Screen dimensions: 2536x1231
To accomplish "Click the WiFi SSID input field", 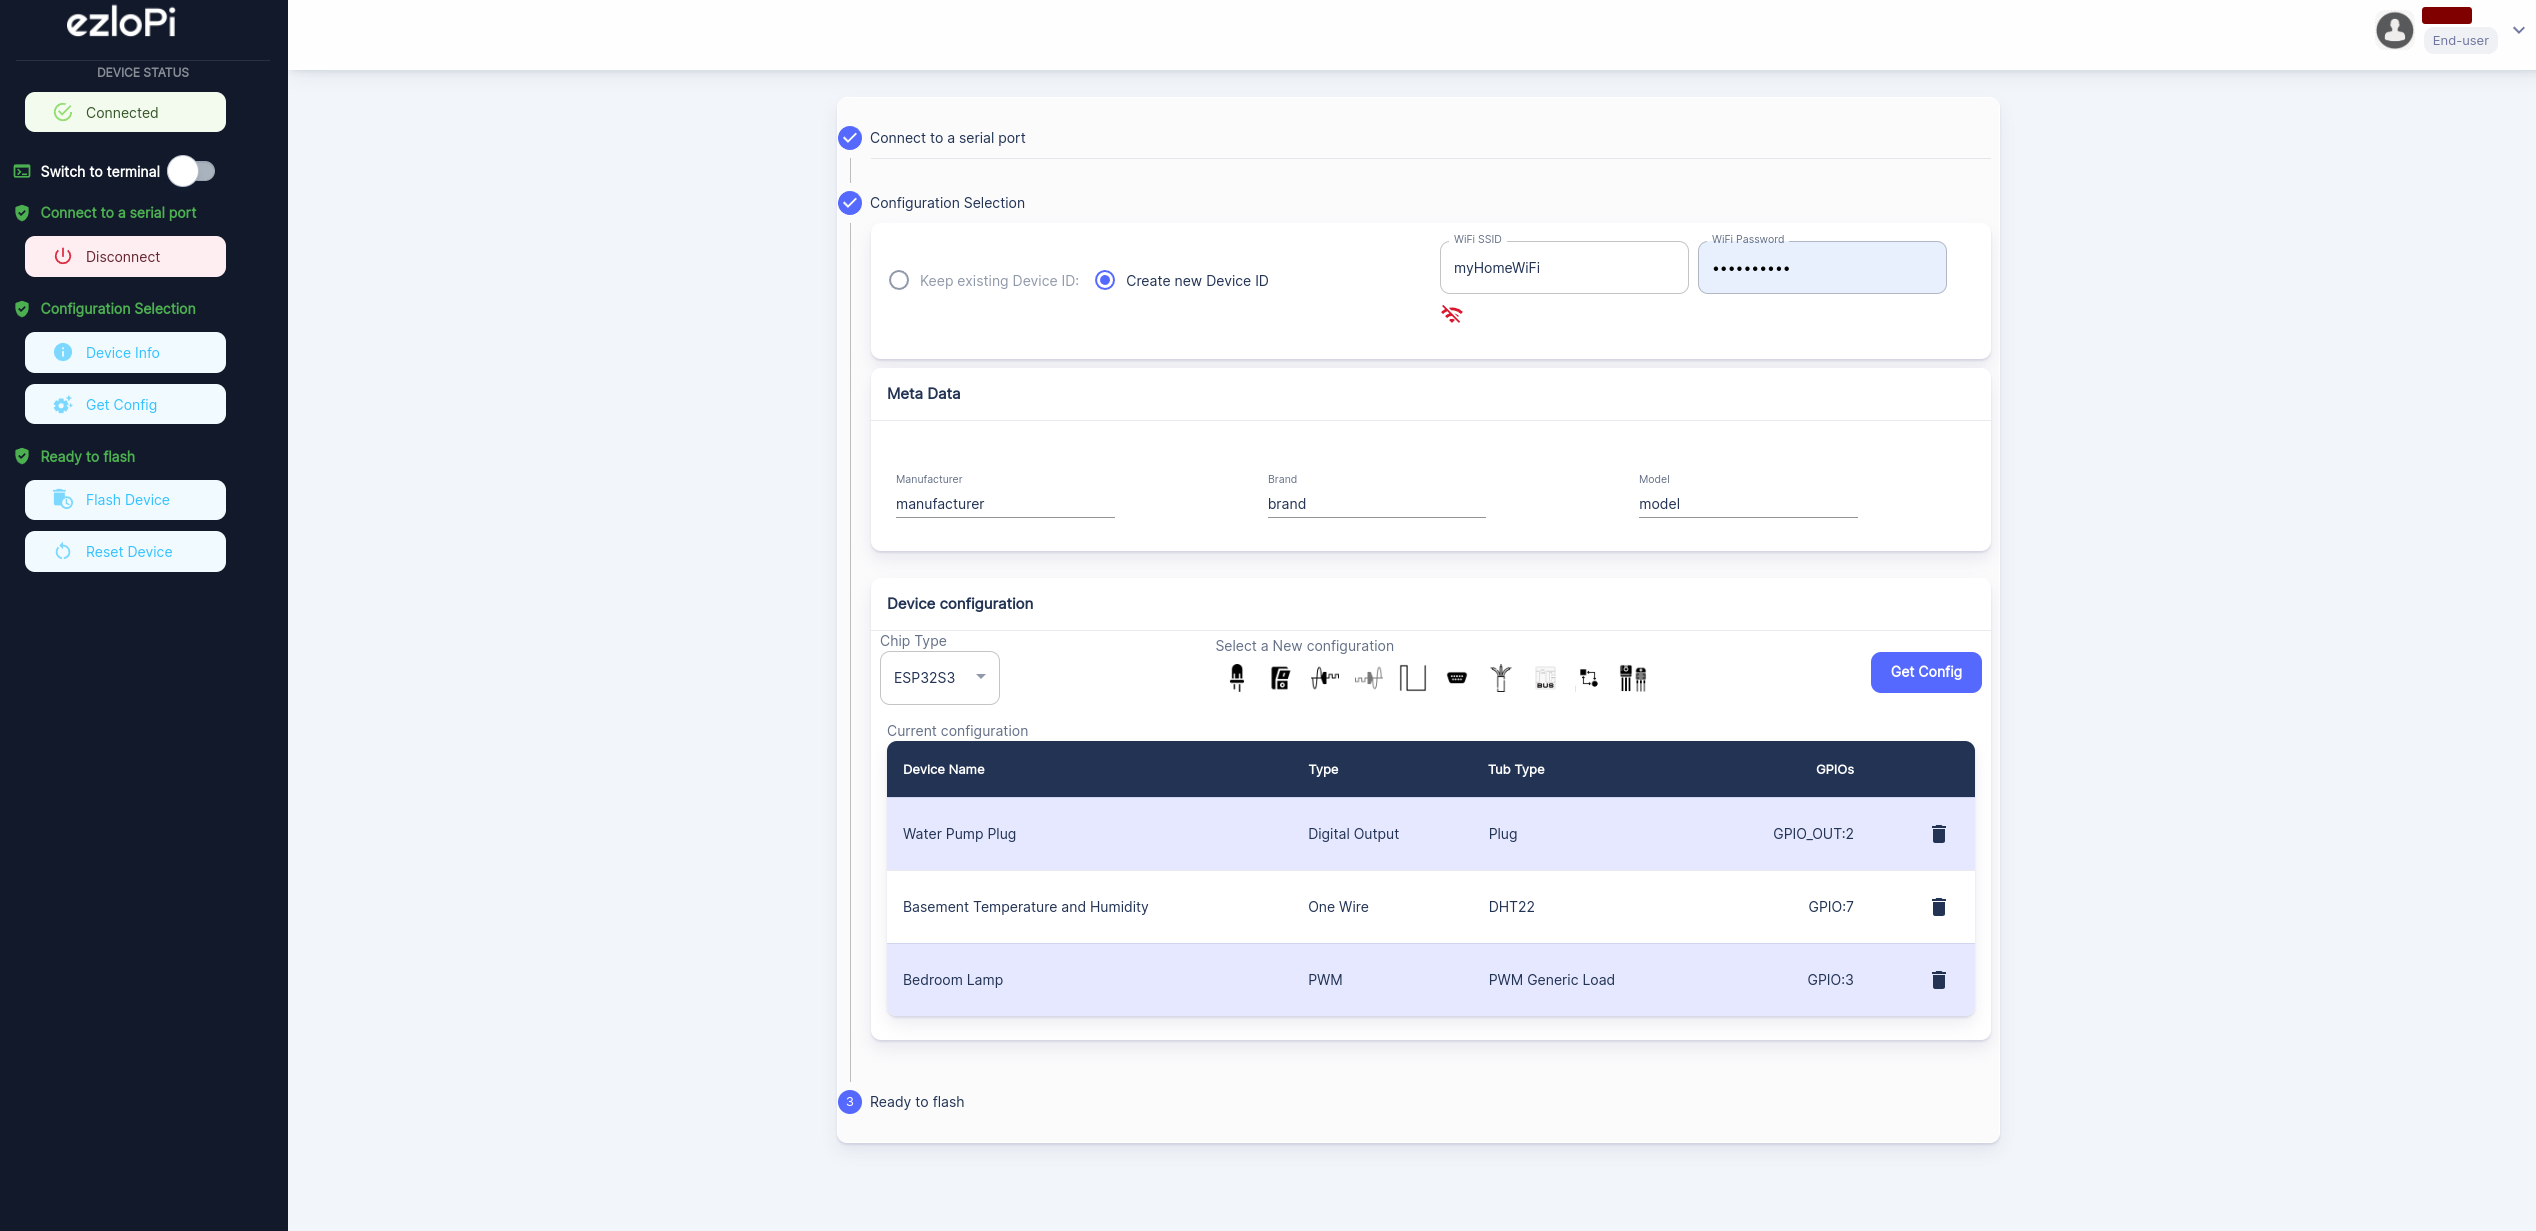I will pyautogui.click(x=1563, y=268).
